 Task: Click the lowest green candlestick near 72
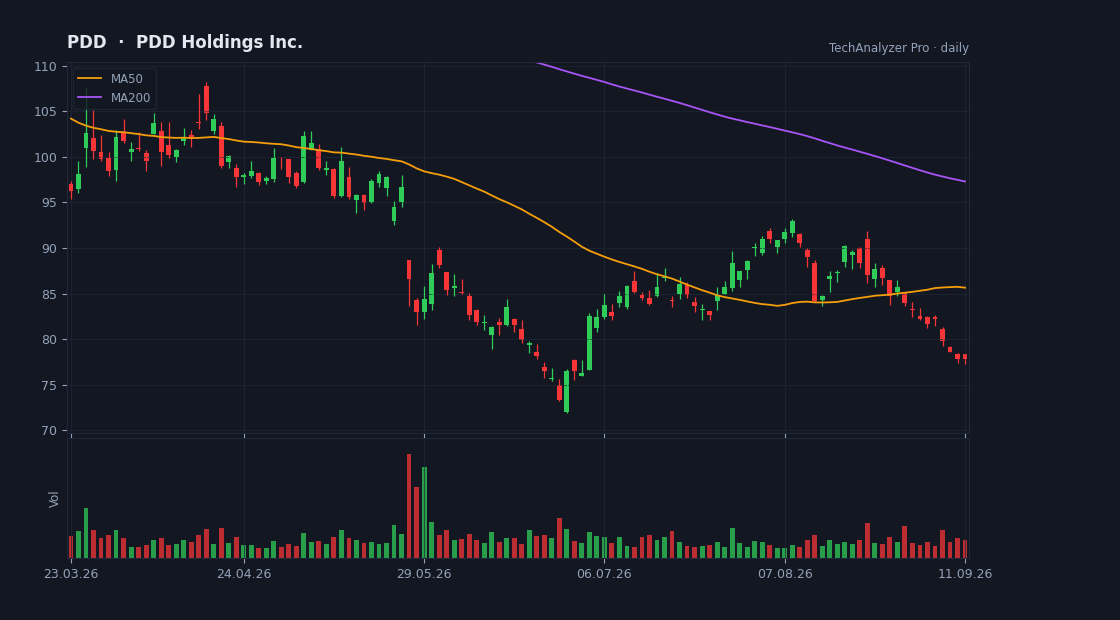click(566, 391)
